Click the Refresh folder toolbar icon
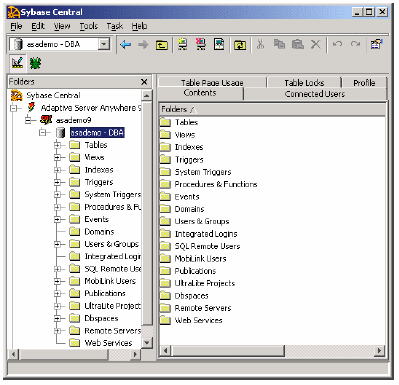 point(240,45)
